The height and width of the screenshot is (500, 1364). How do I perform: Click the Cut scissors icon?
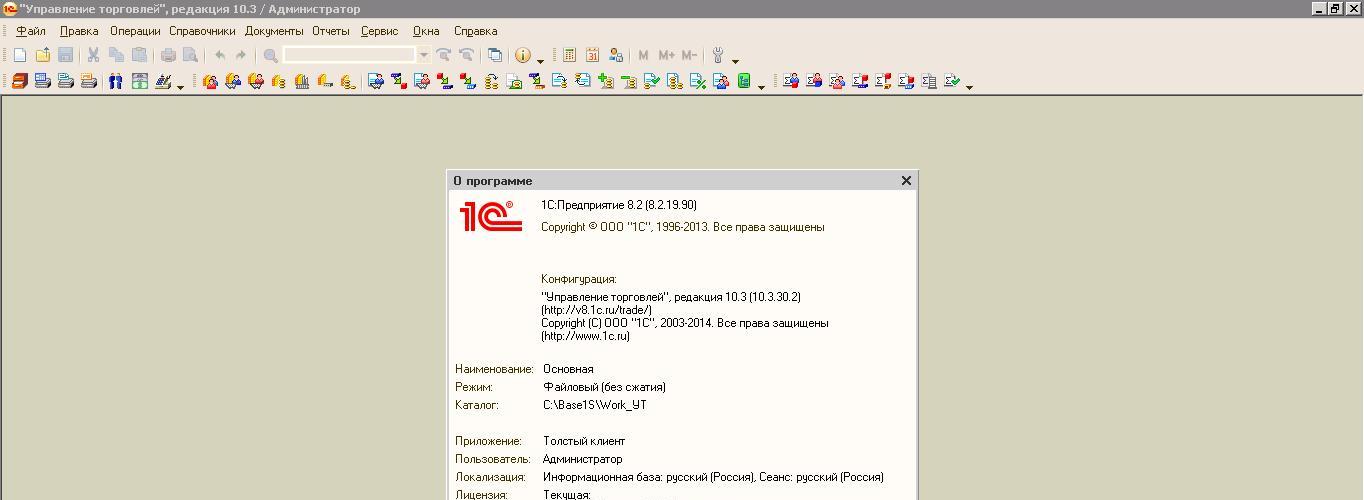93,55
